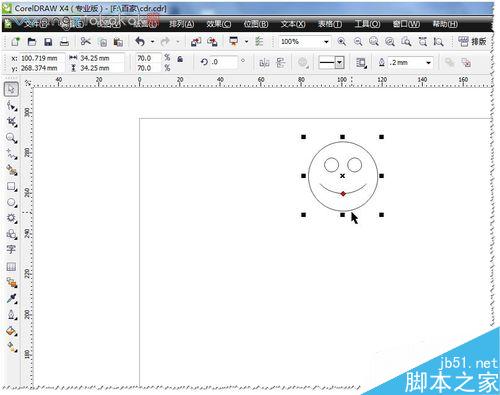Image resolution: width=500 pixels, height=395 pixels.
Task: Select the Shape tool
Action: click(12, 106)
